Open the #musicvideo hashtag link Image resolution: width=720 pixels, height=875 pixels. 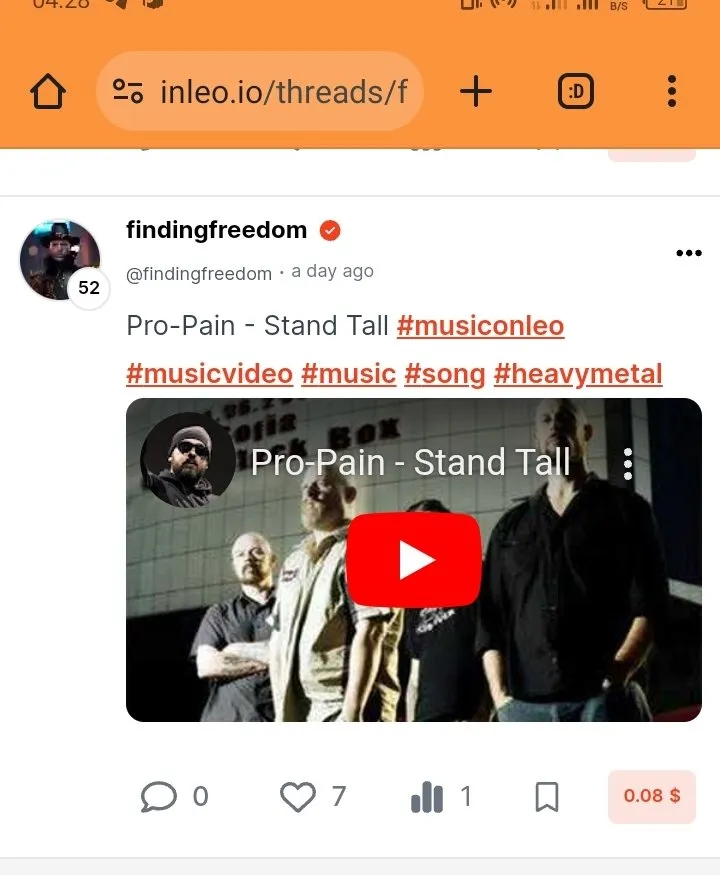(209, 374)
